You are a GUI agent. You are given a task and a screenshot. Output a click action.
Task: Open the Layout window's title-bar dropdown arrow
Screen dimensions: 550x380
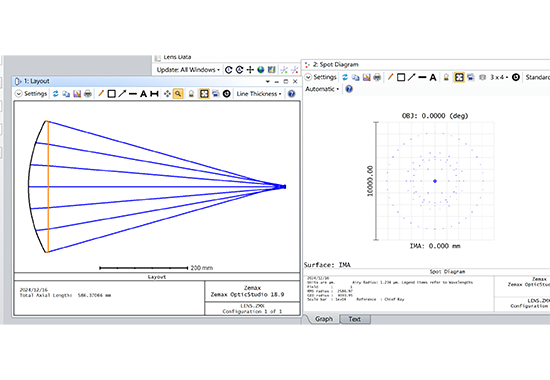pyautogui.click(x=268, y=81)
